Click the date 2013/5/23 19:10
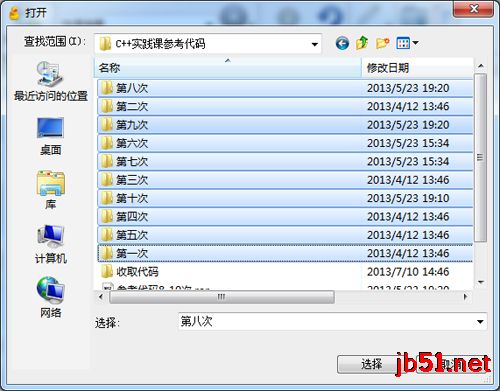The width and height of the screenshot is (500, 391). point(408,198)
